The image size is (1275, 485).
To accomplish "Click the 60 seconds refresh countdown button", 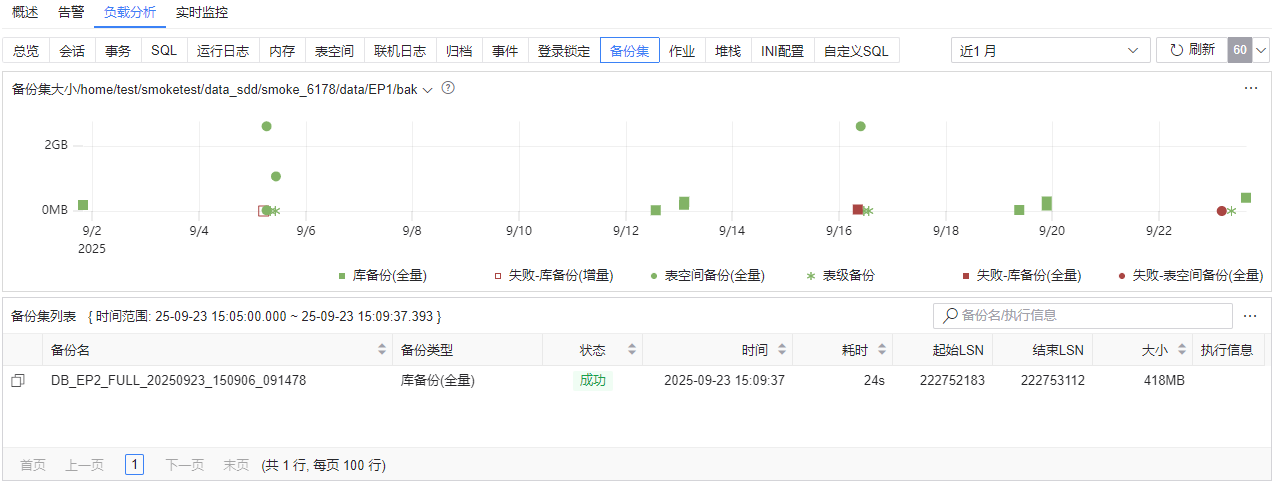I will (1240, 50).
